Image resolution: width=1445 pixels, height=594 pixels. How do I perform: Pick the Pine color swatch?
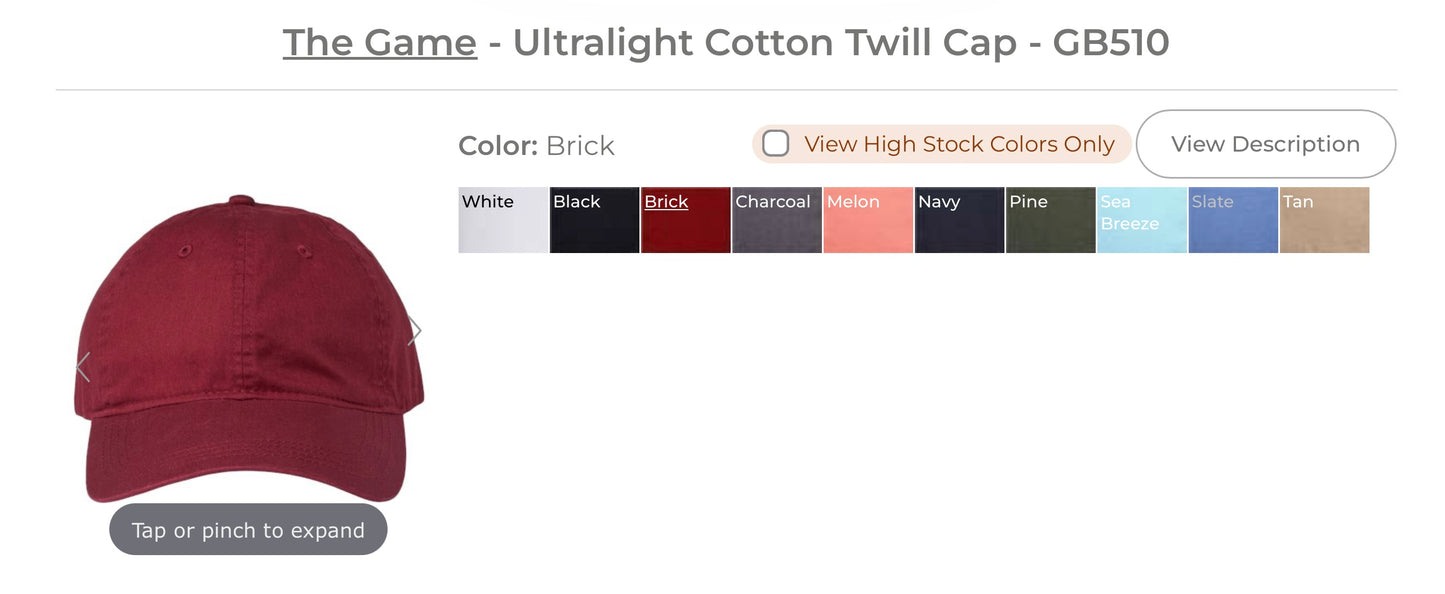click(x=1050, y=220)
